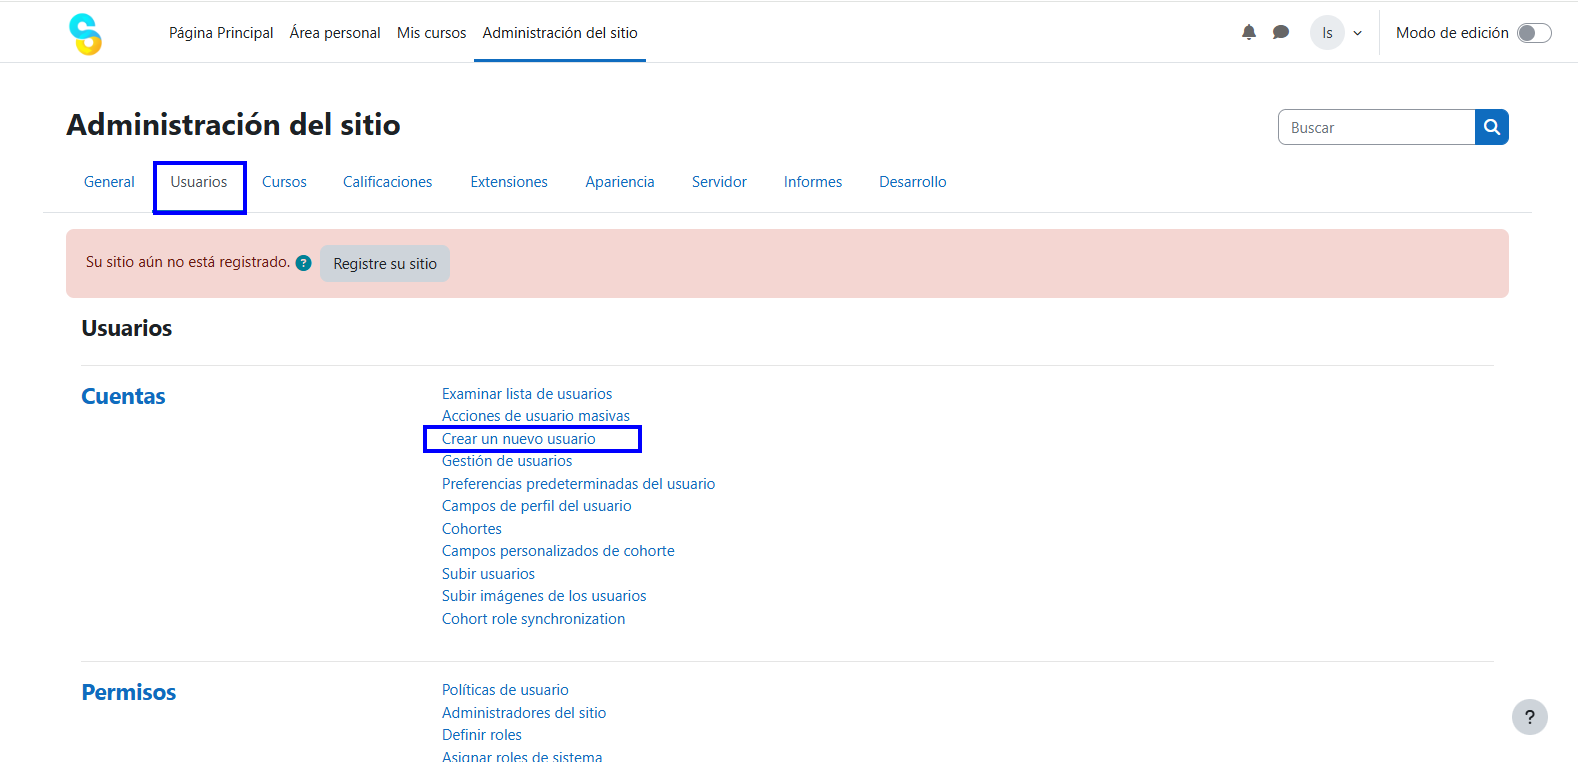Viewport: 1578px width, 762px height.
Task: Open the floating question mark help button
Action: [x=1529, y=717]
